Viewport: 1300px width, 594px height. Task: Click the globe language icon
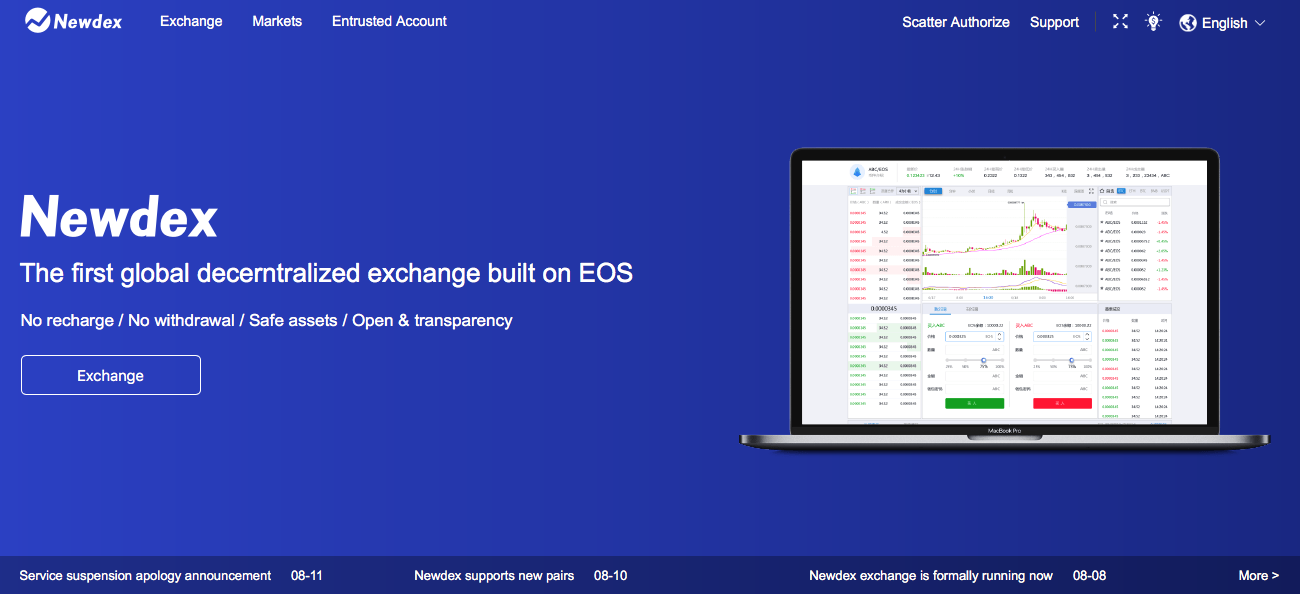[1188, 22]
